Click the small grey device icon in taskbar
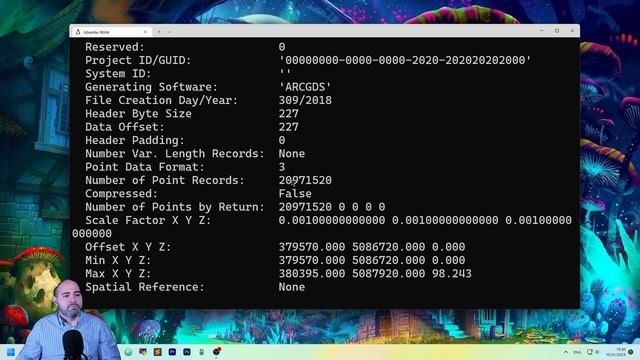 tap(202, 352)
